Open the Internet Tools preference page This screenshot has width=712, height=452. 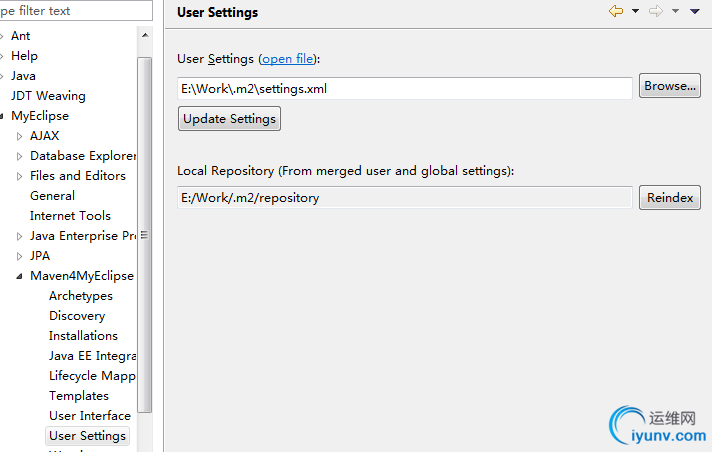pos(70,216)
